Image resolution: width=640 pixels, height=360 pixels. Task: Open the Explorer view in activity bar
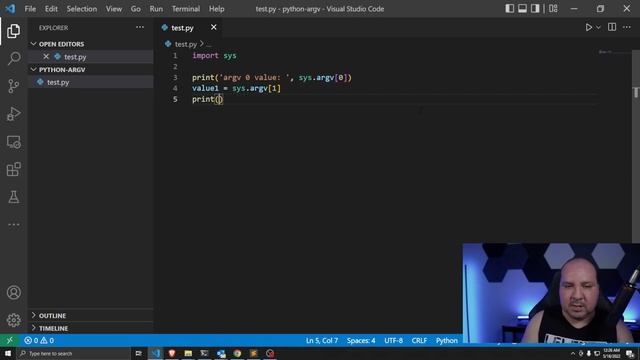[x=13, y=31]
